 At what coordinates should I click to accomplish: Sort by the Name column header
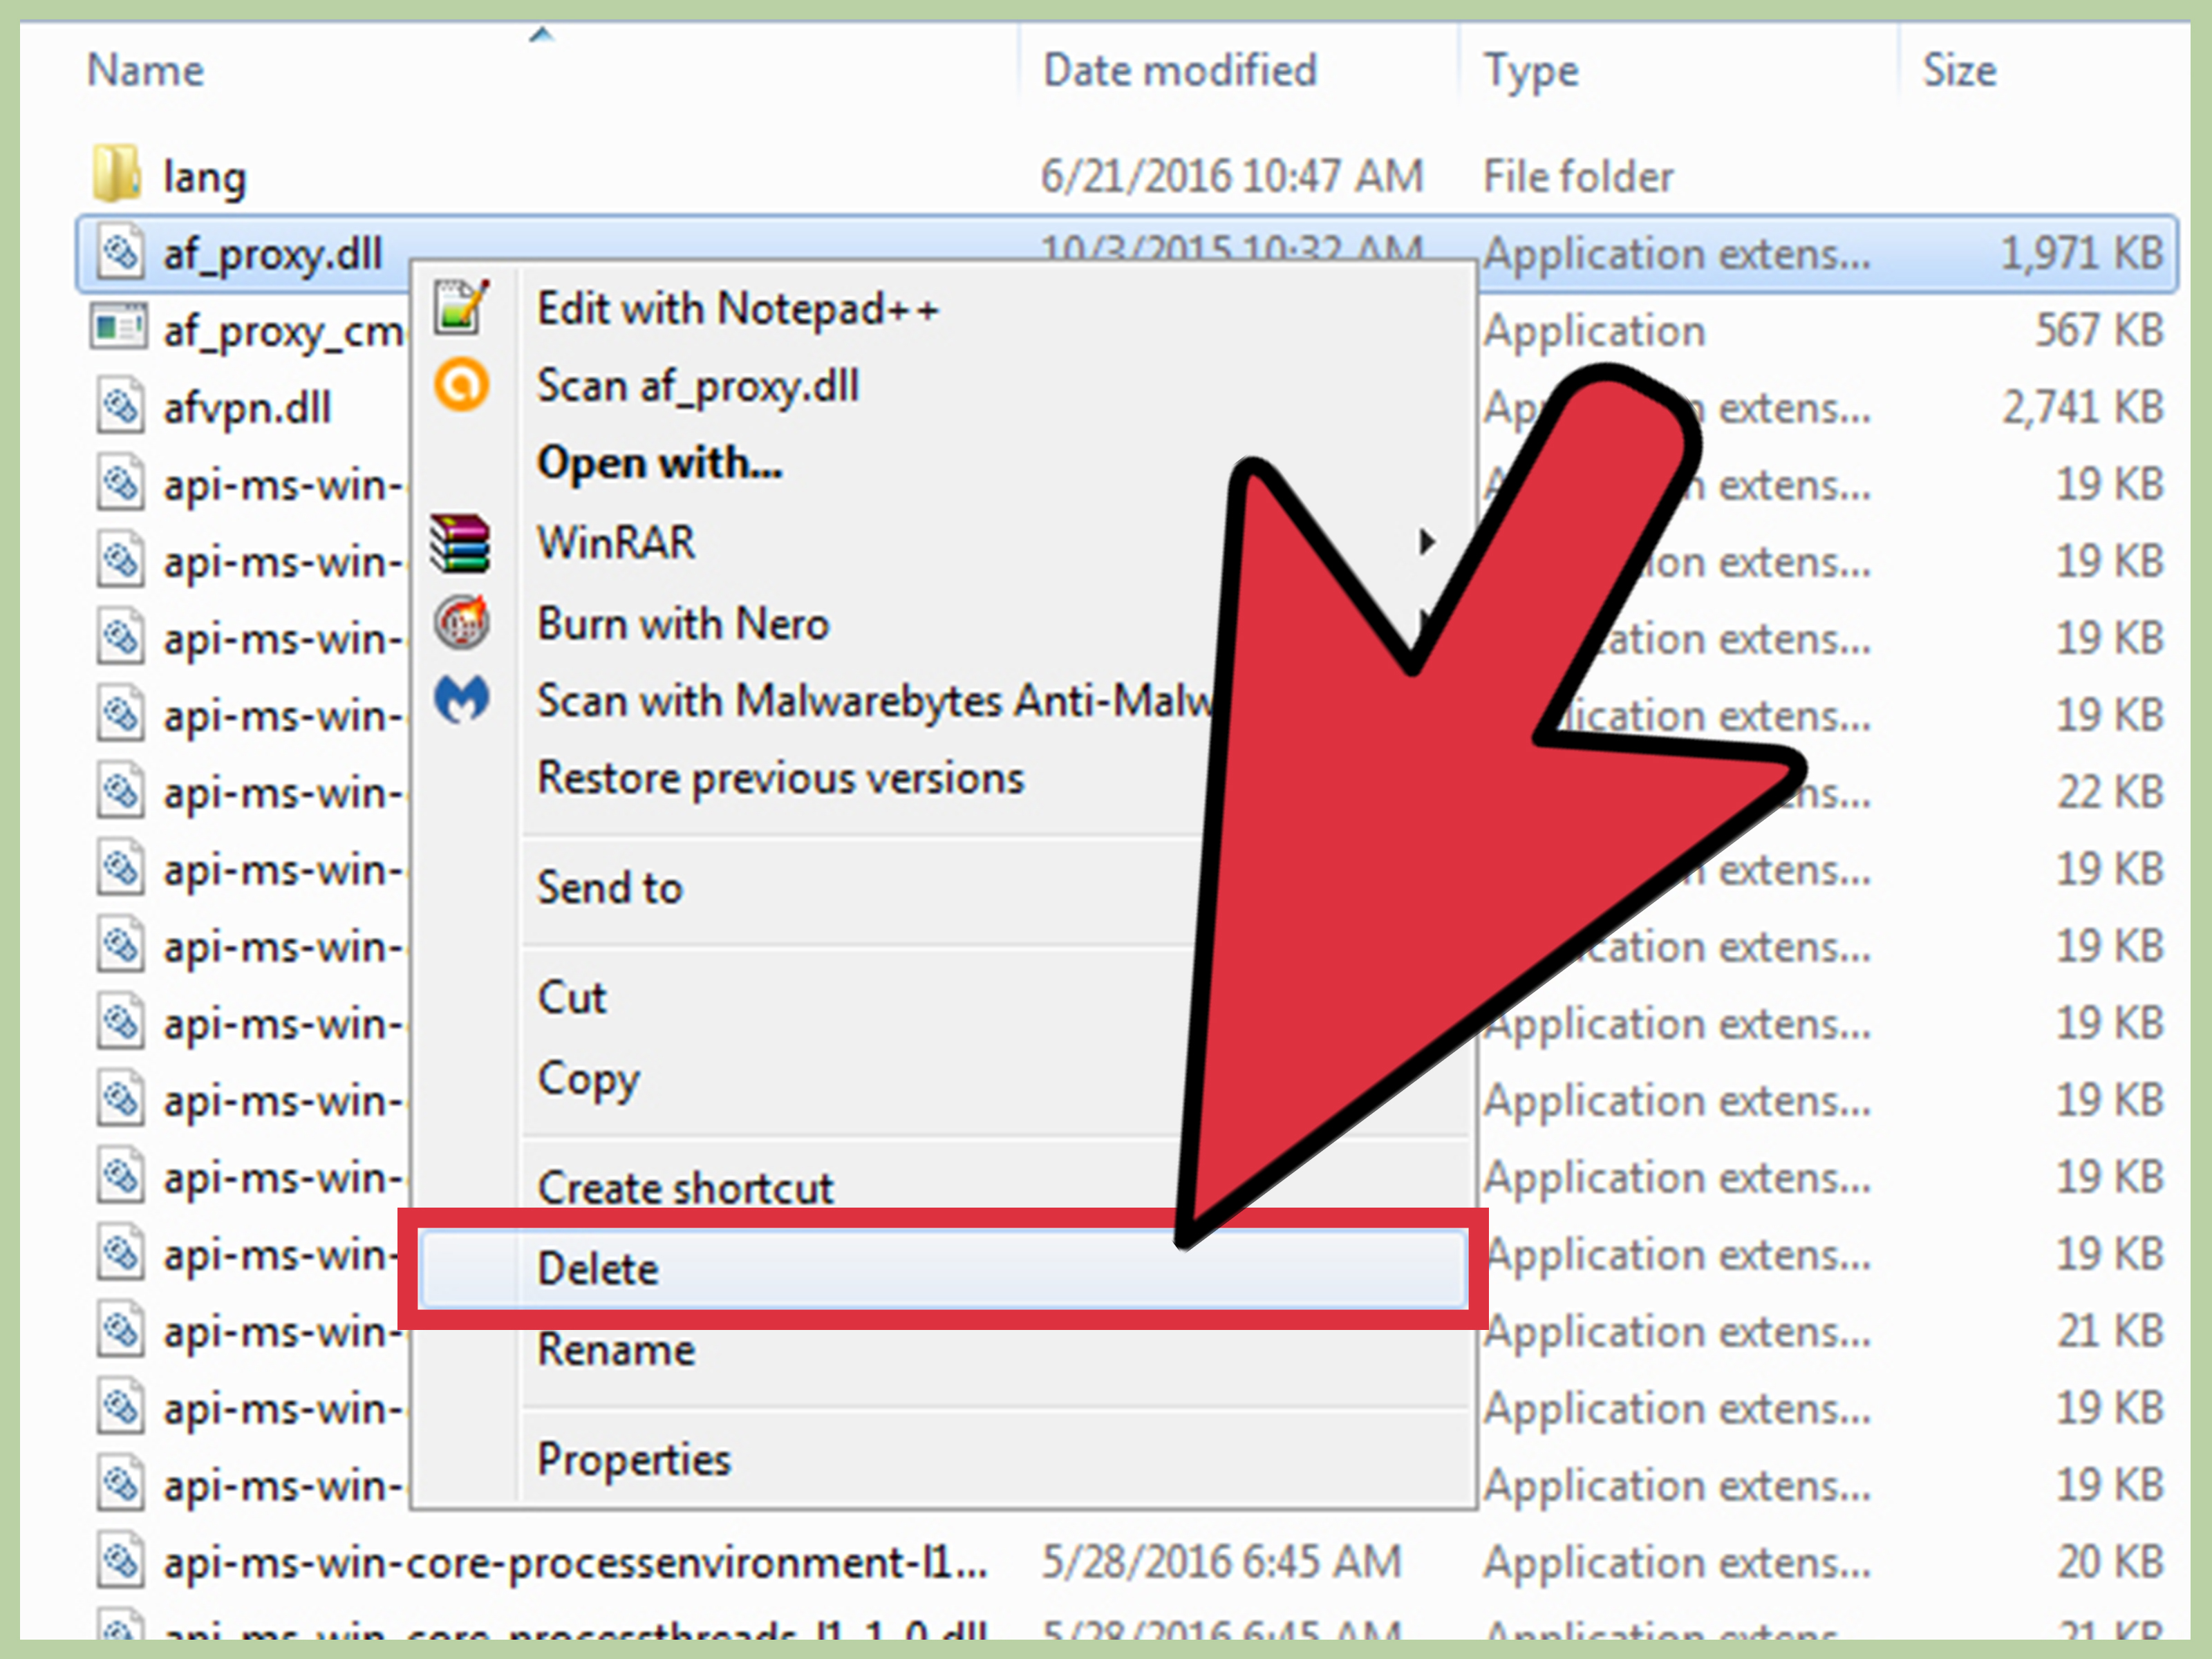point(145,70)
